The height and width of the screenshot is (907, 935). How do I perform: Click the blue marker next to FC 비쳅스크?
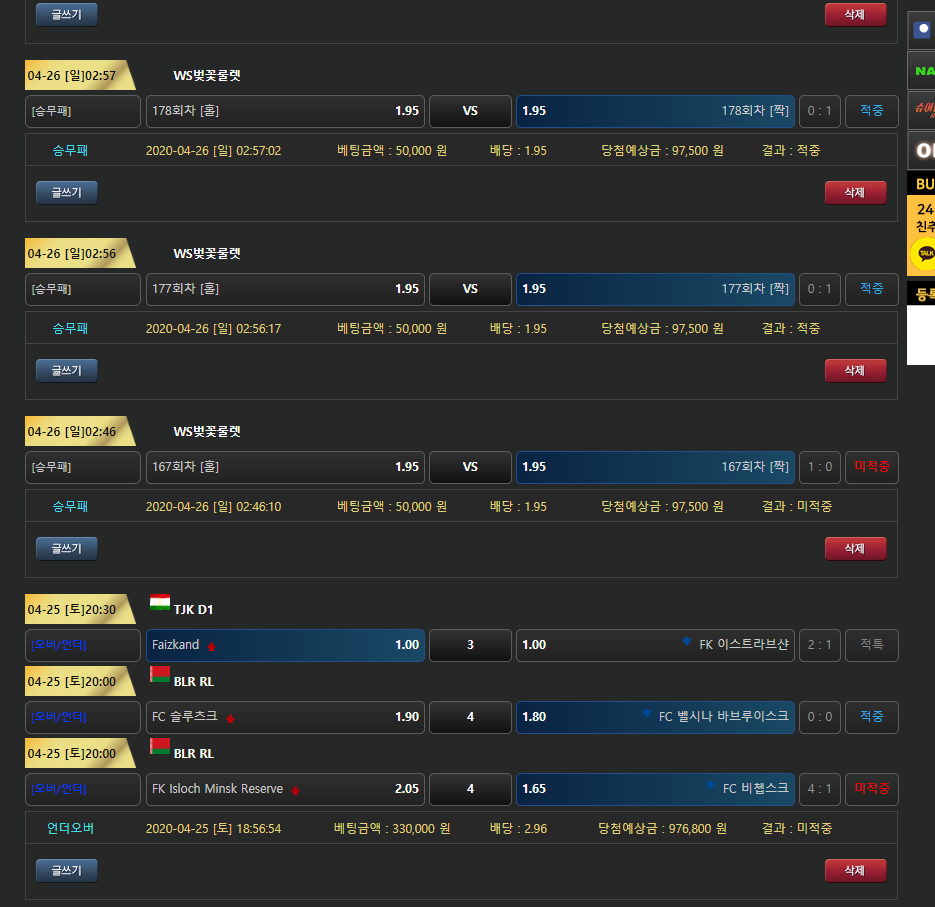pos(710,786)
